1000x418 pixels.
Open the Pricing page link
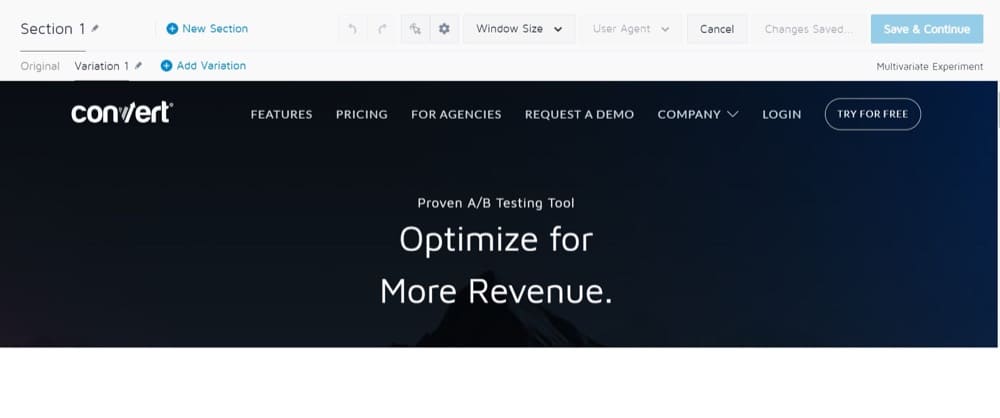pyautogui.click(x=361, y=114)
